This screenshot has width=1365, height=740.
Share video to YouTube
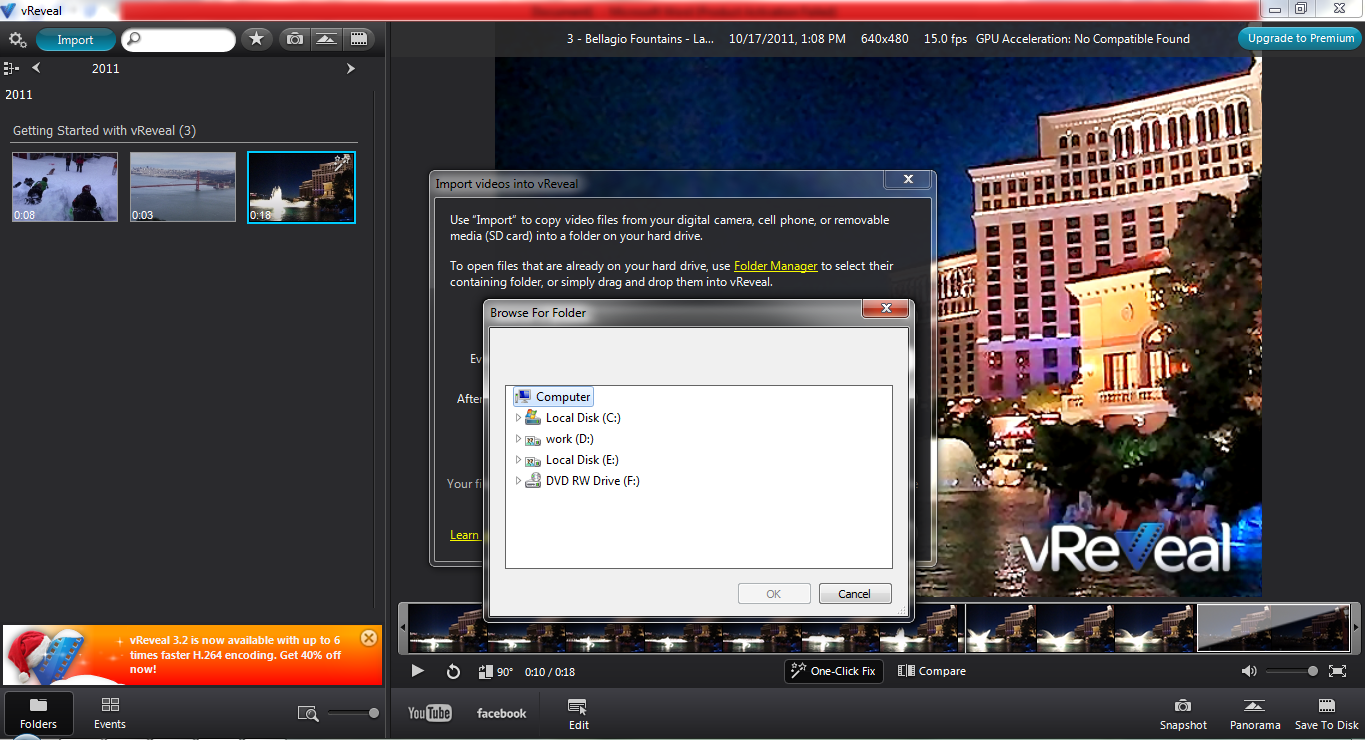[430, 713]
